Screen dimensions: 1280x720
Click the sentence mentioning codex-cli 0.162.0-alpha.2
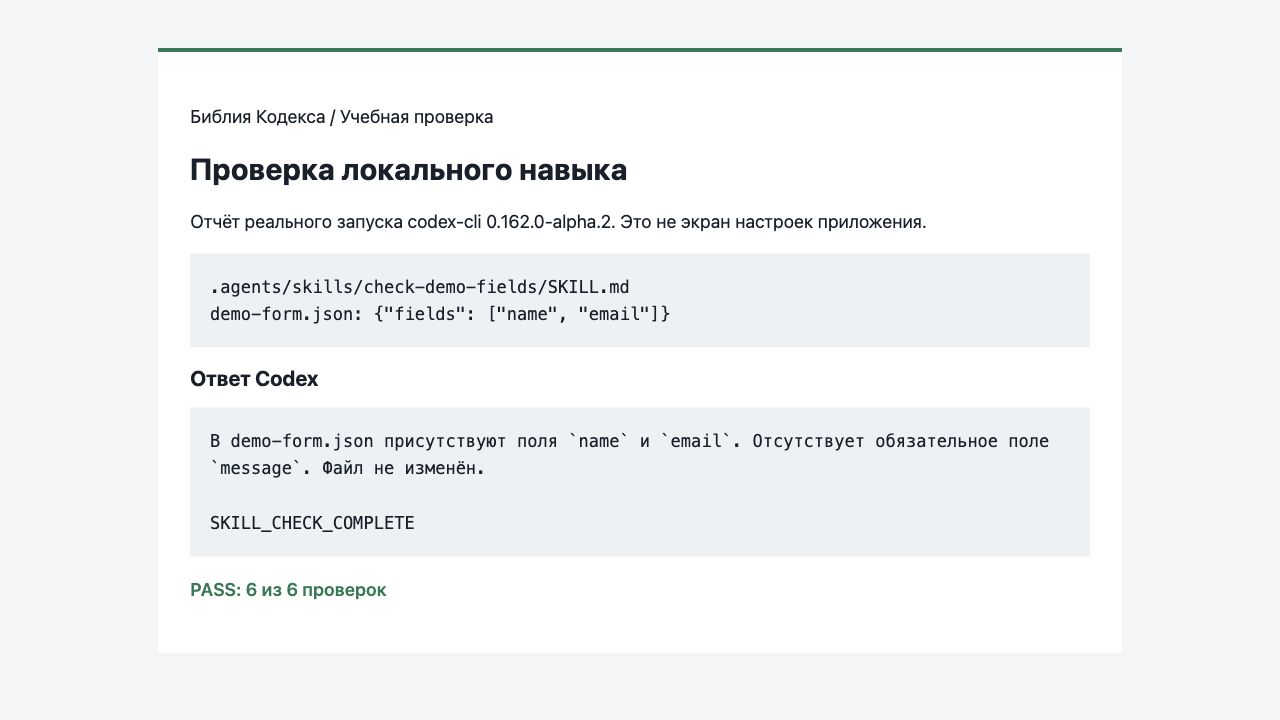click(558, 221)
